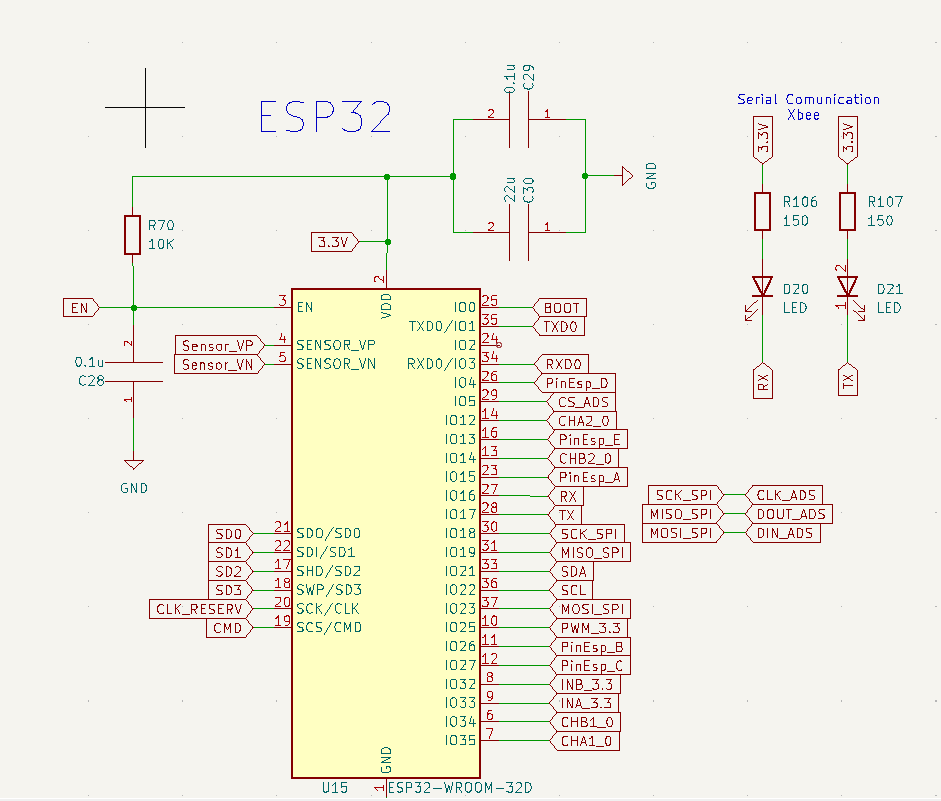Click the EN hierarchical label on the left
The height and width of the screenshot is (801, 941).
coord(78,307)
